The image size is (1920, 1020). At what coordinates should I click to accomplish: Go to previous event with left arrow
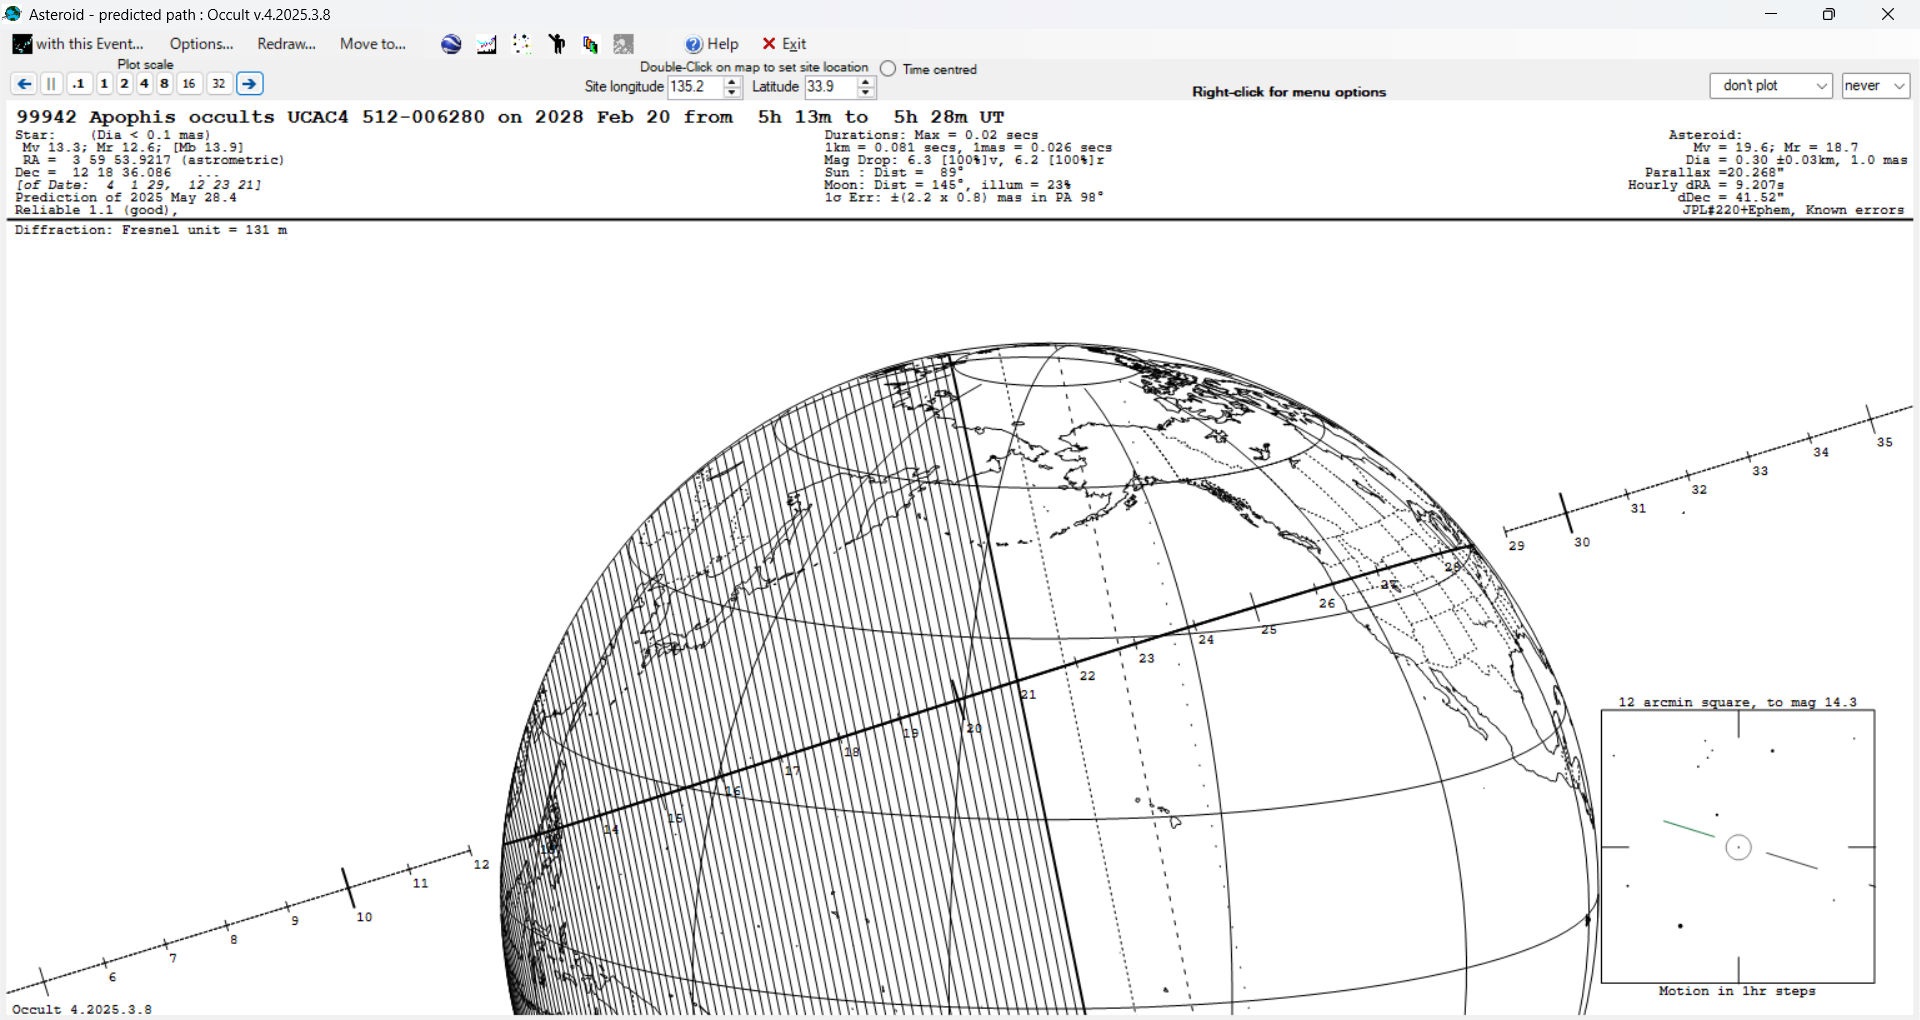pos(24,84)
